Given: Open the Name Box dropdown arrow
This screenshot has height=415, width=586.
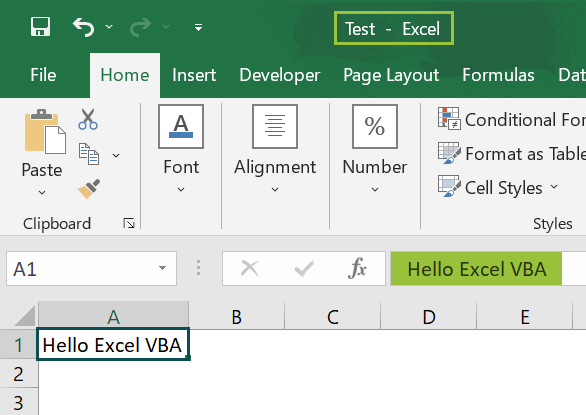Looking at the screenshot, I should [162, 268].
